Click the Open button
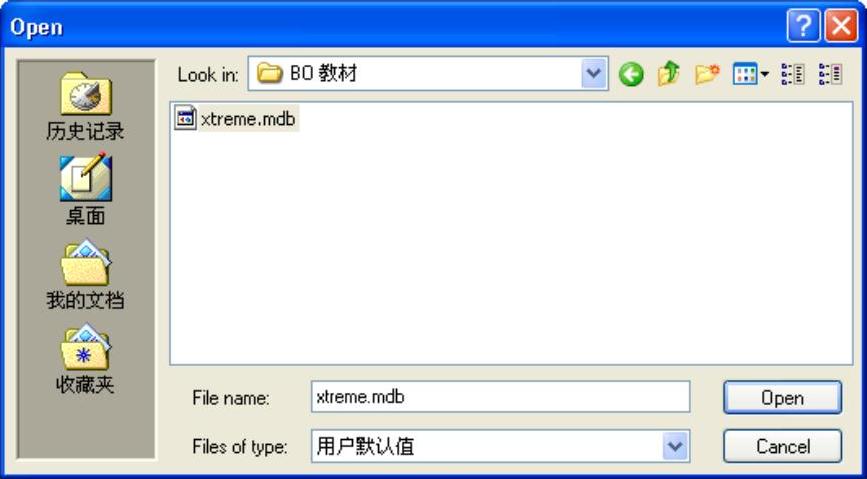 coord(782,397)
